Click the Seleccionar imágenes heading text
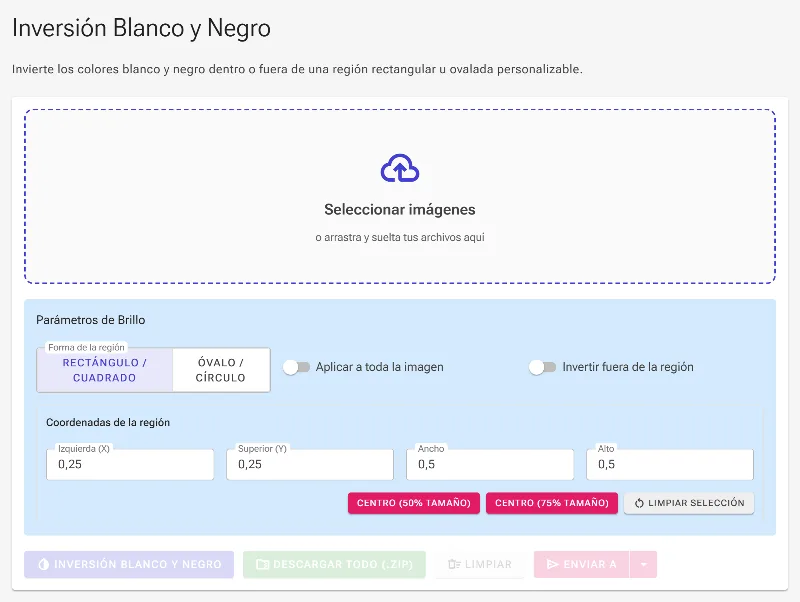The width and height of the screenshot is (800, 602). [x=400, y=210]
